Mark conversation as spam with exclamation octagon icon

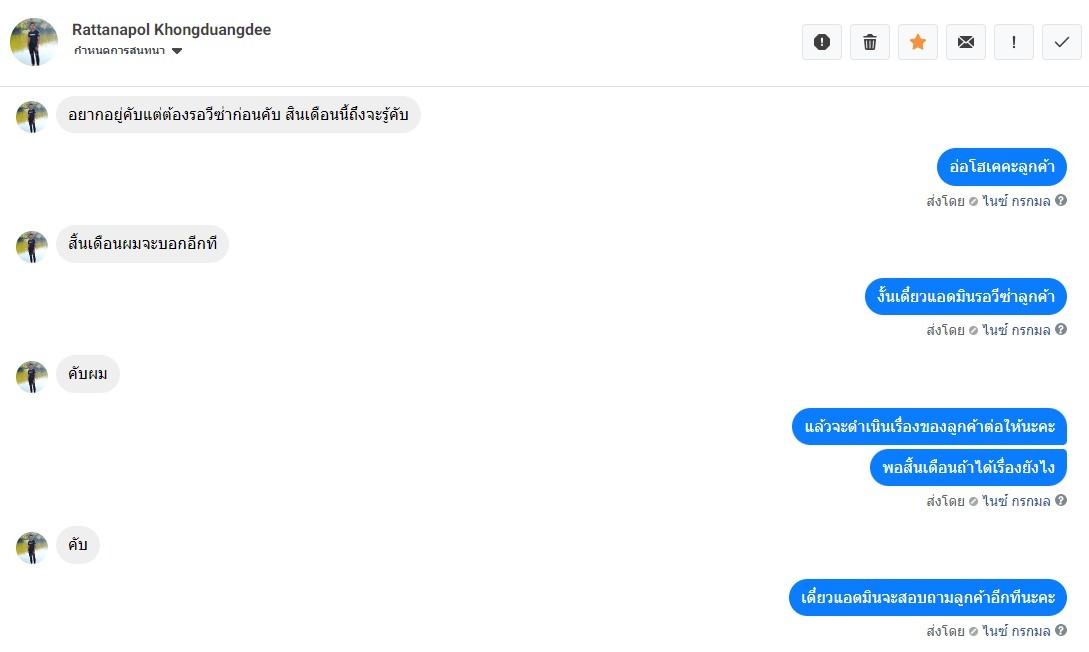tap(822, 42)
